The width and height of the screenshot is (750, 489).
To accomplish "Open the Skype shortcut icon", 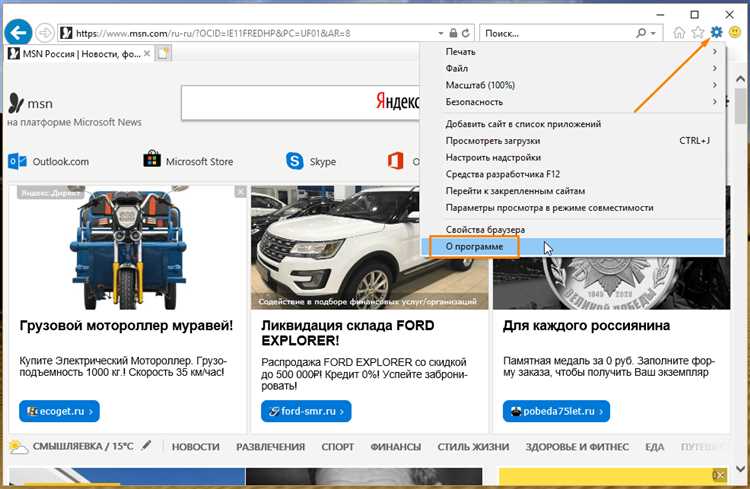I will click(x=295, y=161).
